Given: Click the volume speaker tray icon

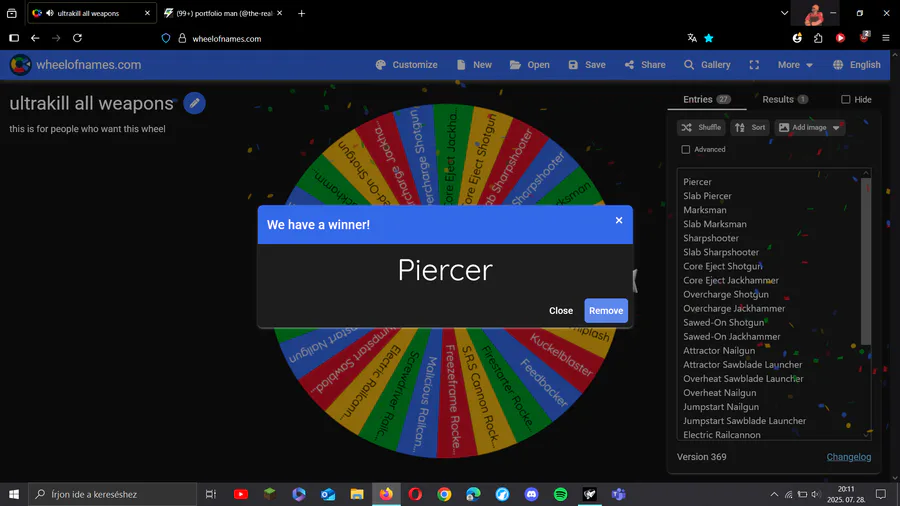Looking at the screenshot, I should [816, 494].
